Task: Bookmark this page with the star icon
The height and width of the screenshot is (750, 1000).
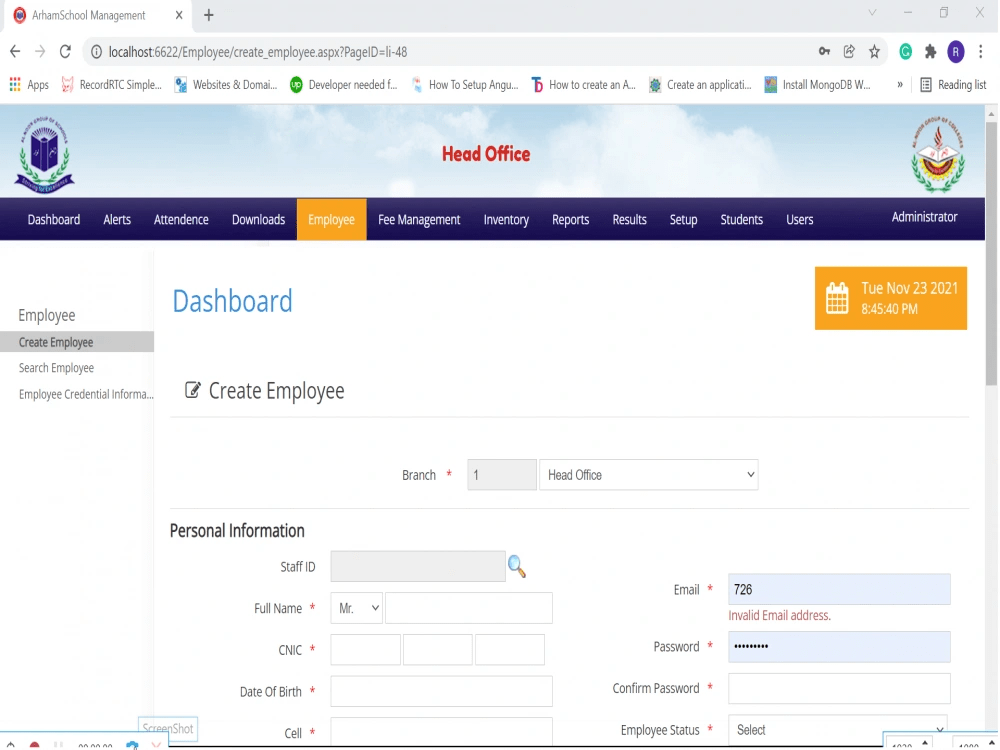Action: pos(874,52)
